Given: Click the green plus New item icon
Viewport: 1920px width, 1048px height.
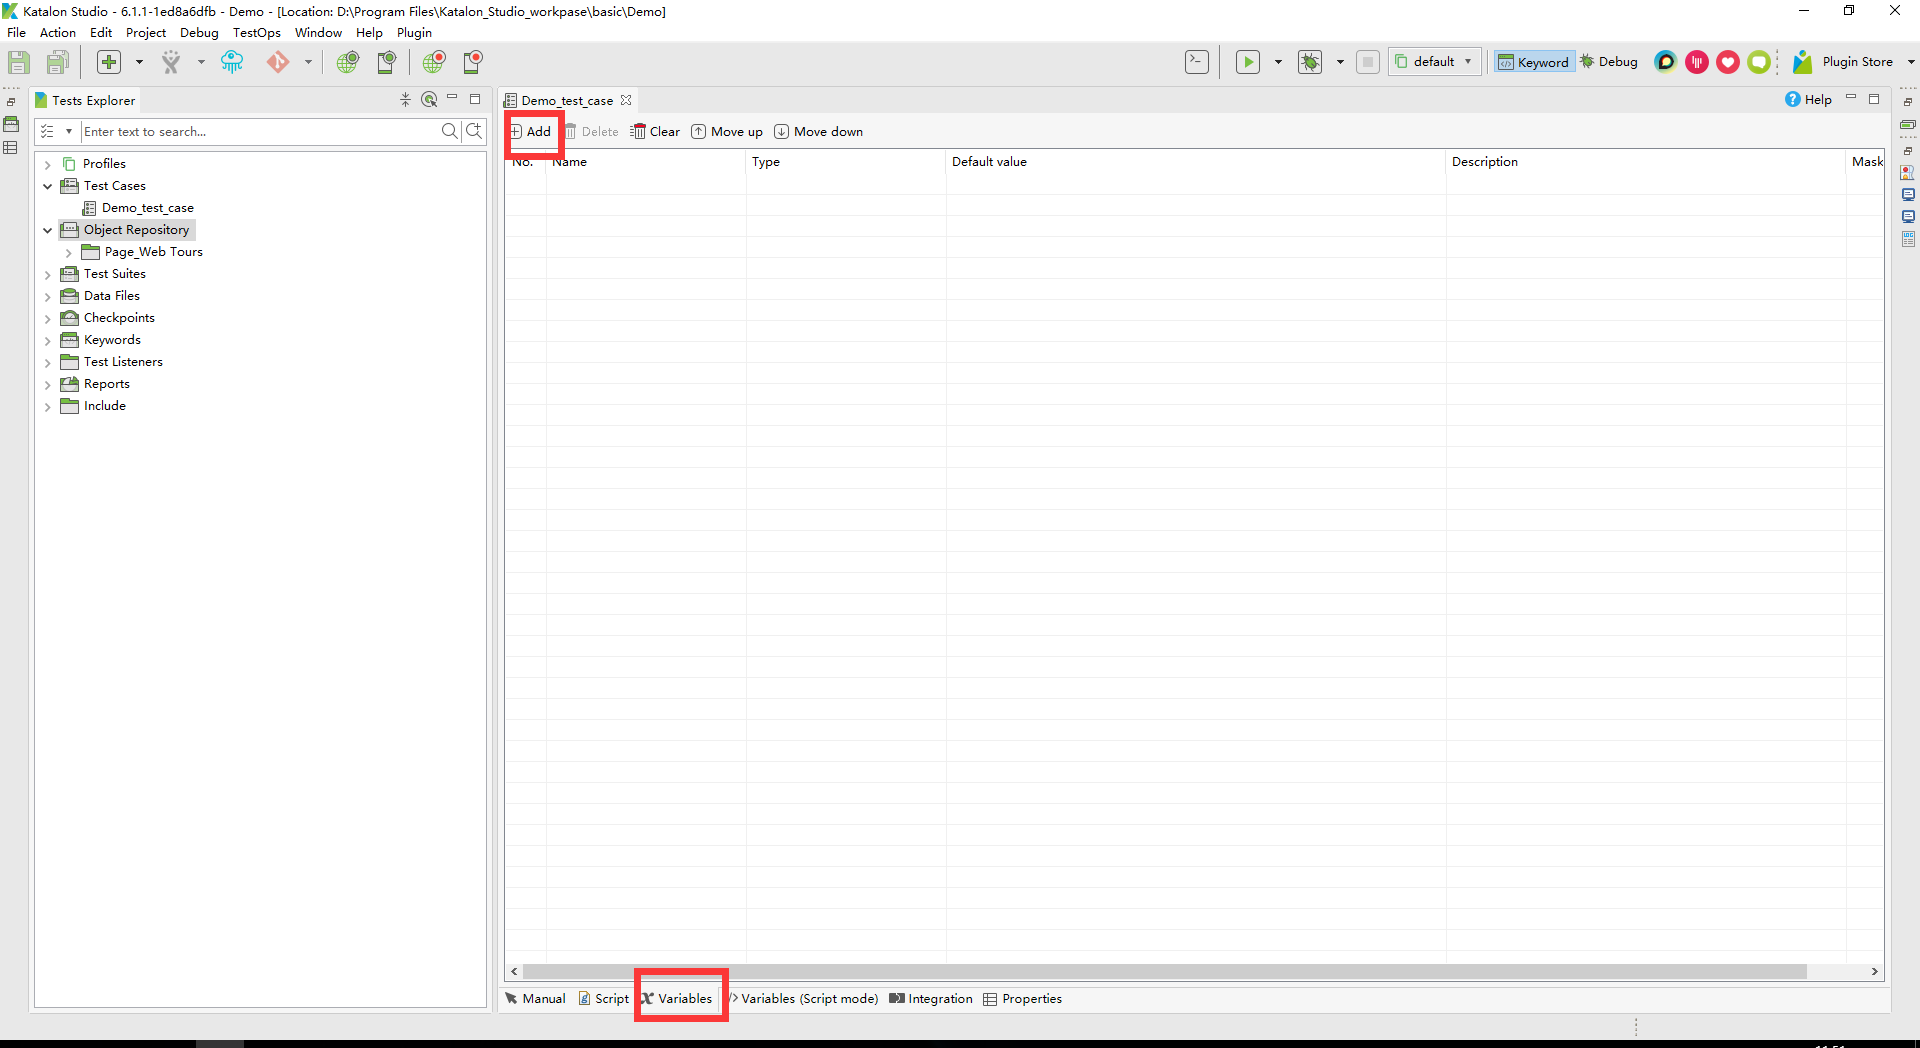Looking at the screenshot, I should (x=109, y=62).
